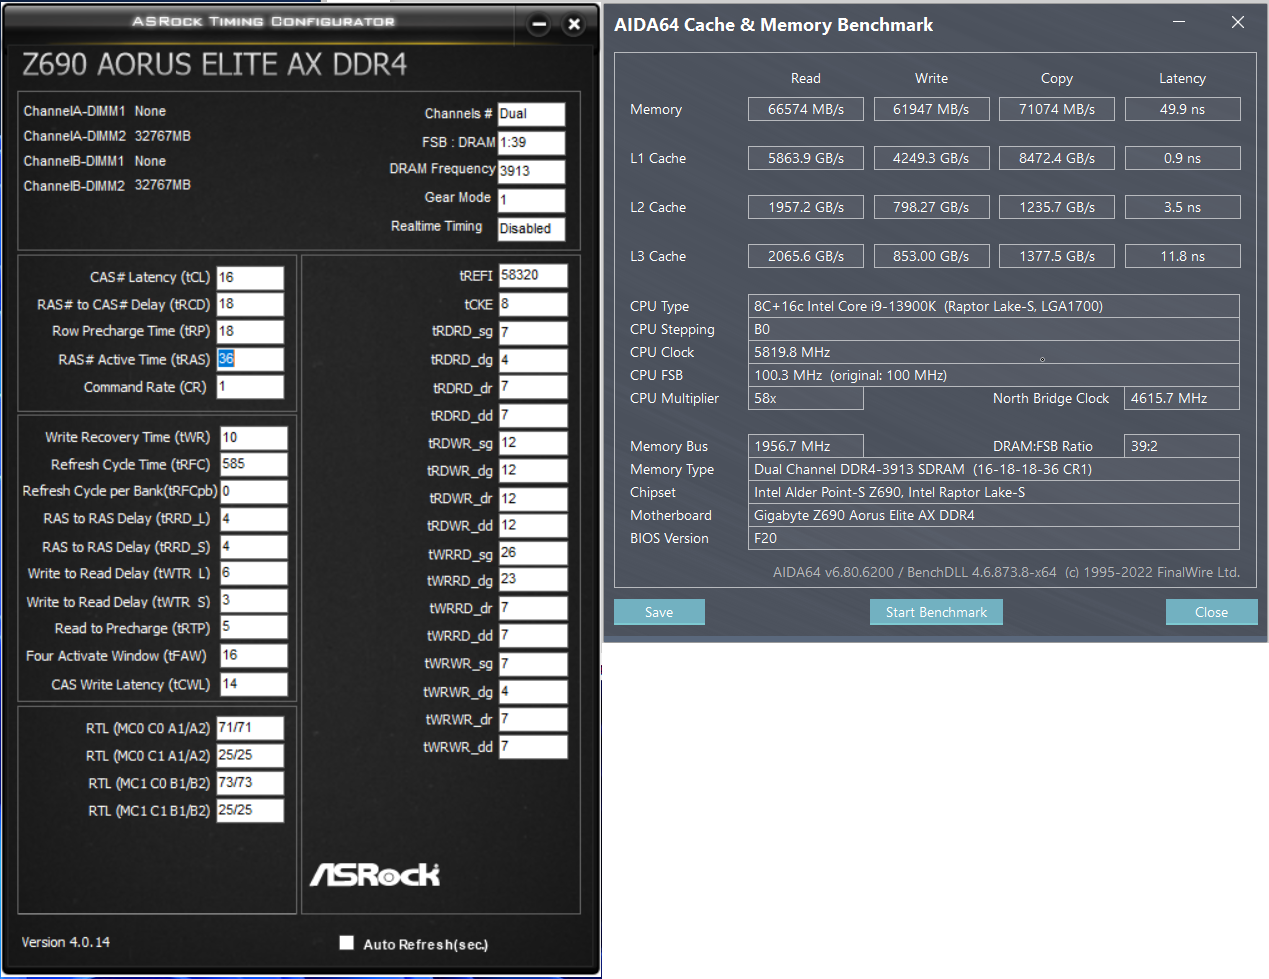
Task: Select the FSB : DRAM ratio field
Action: [x=531, y=143]
